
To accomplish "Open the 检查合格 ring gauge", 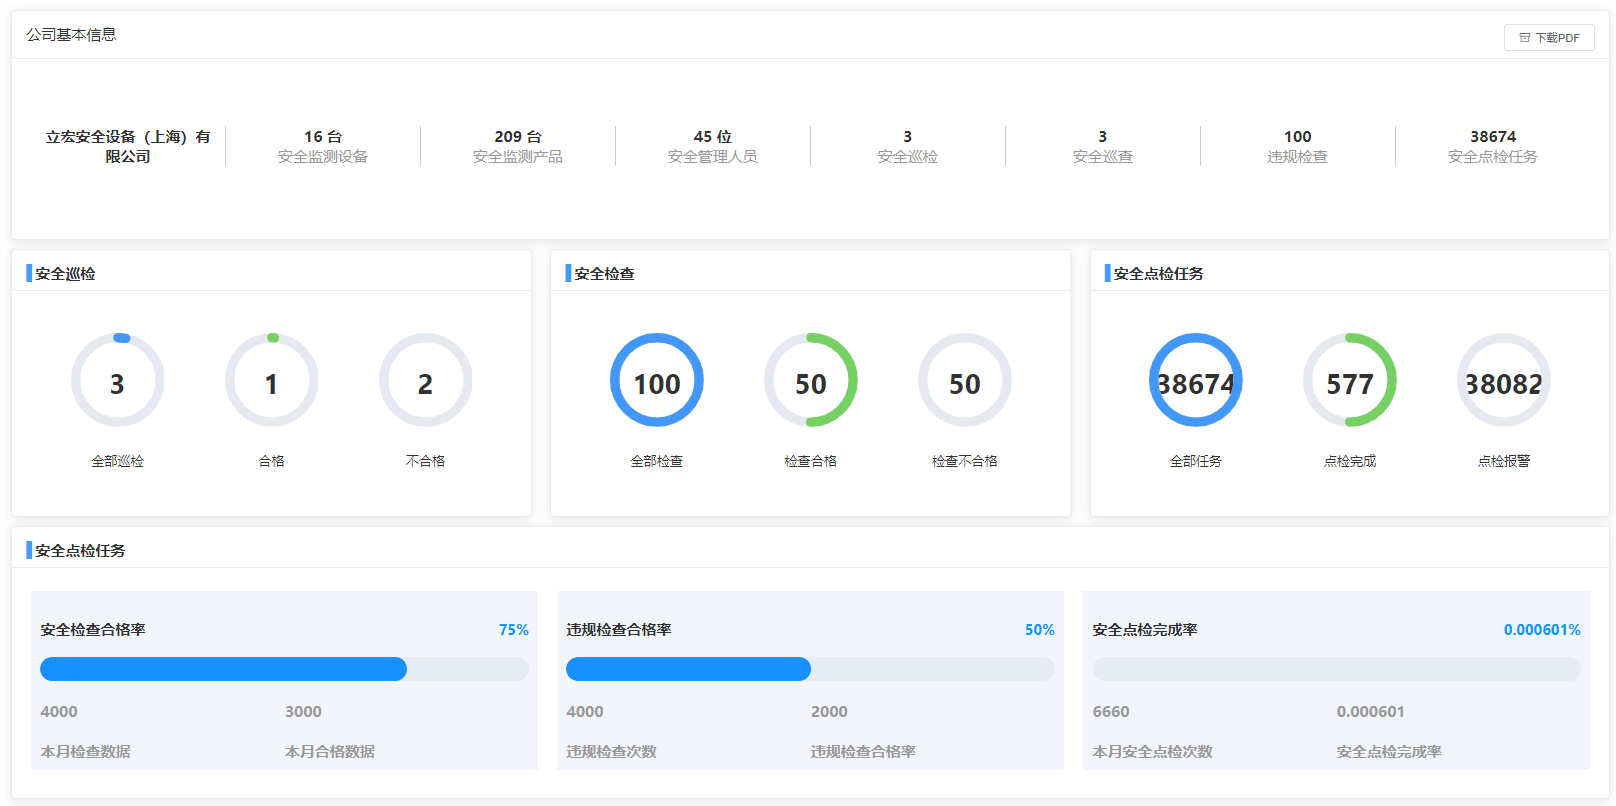I will (810, 381).
